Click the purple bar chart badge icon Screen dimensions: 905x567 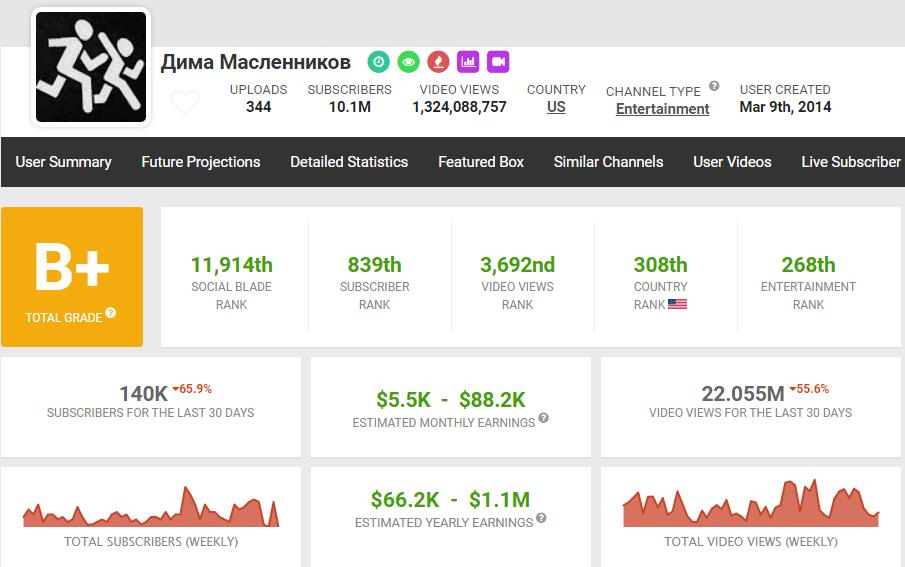click(x=468, y=62)
